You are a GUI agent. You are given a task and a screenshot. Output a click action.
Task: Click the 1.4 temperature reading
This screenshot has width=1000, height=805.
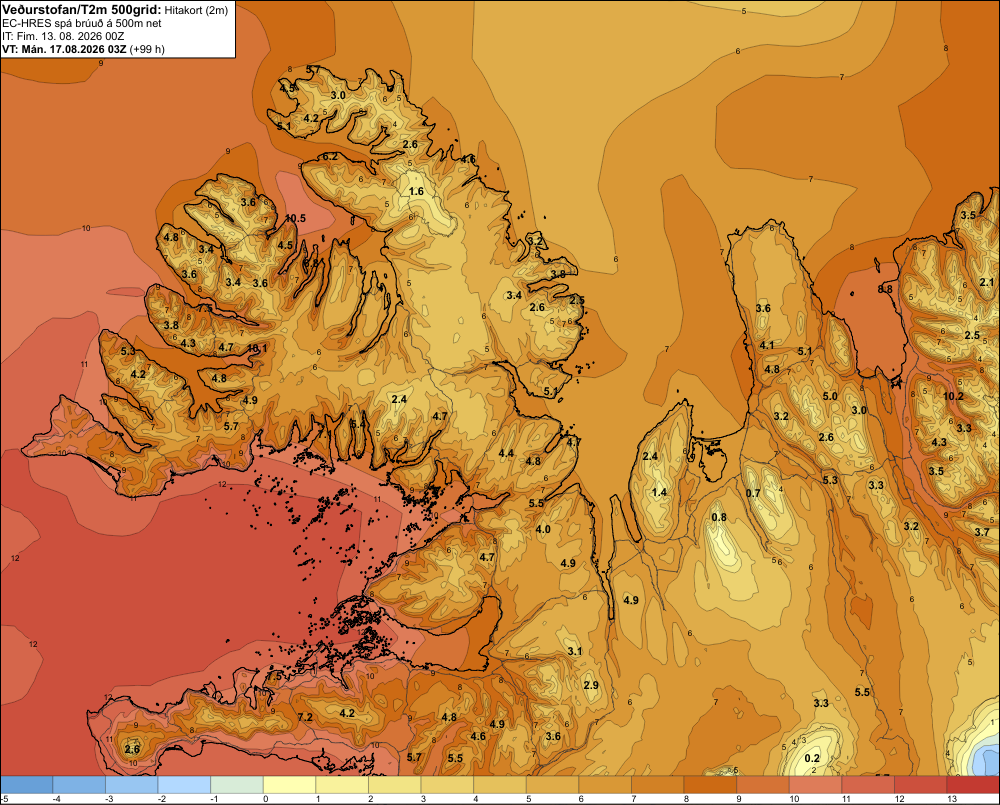[659, 492]
